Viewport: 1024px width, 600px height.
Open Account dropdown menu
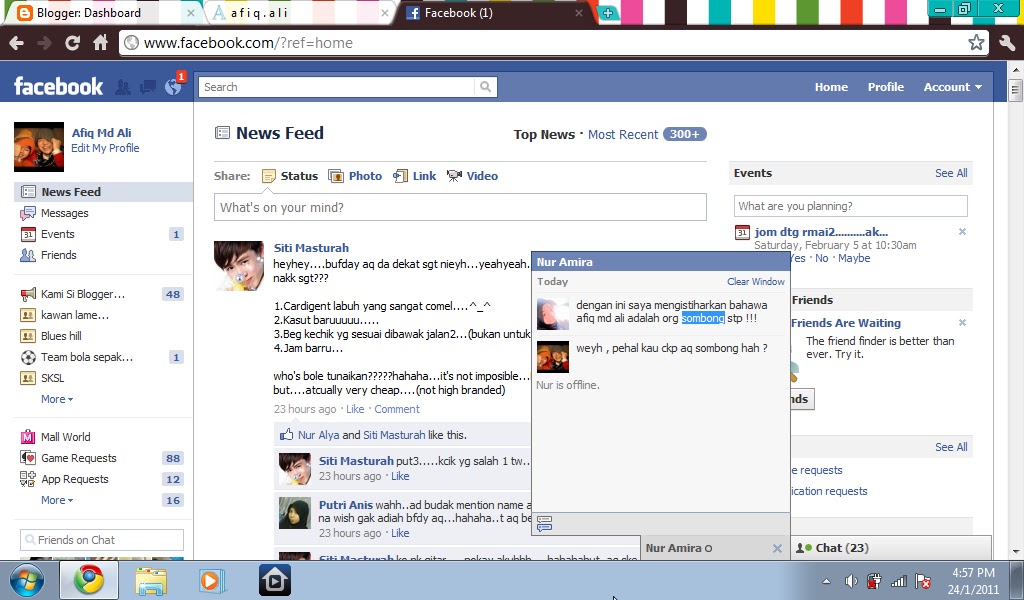[x=952, y=87]
